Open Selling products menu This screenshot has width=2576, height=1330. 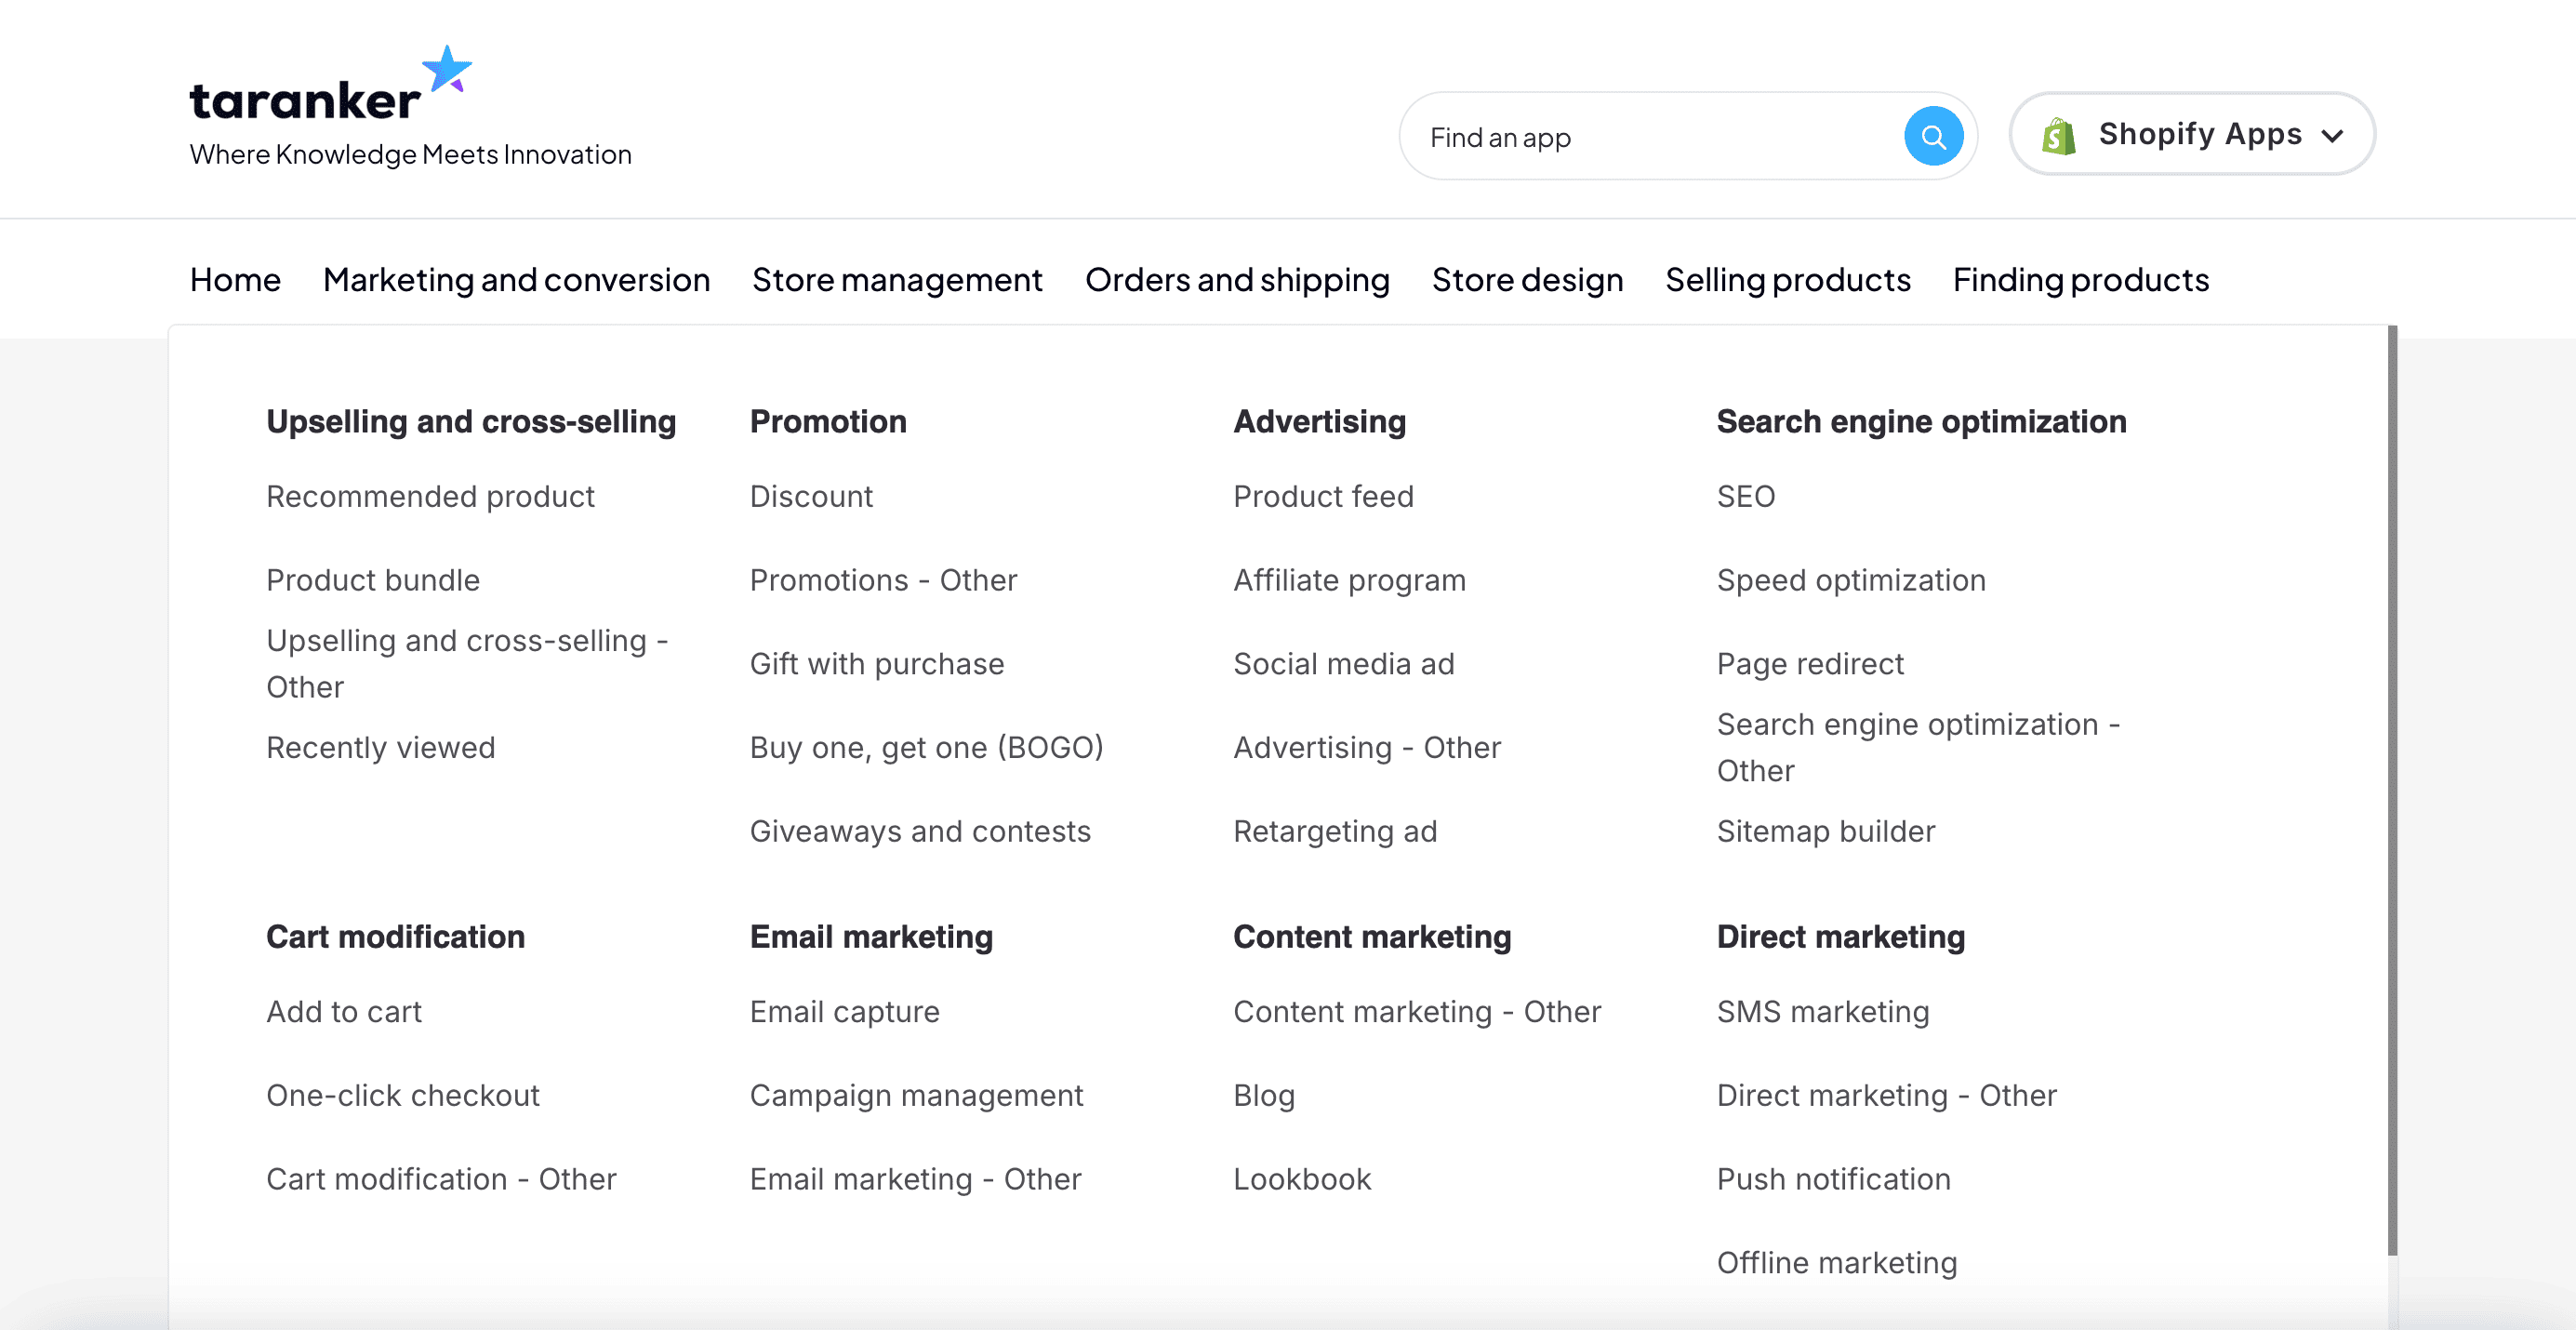(1788, 280)
